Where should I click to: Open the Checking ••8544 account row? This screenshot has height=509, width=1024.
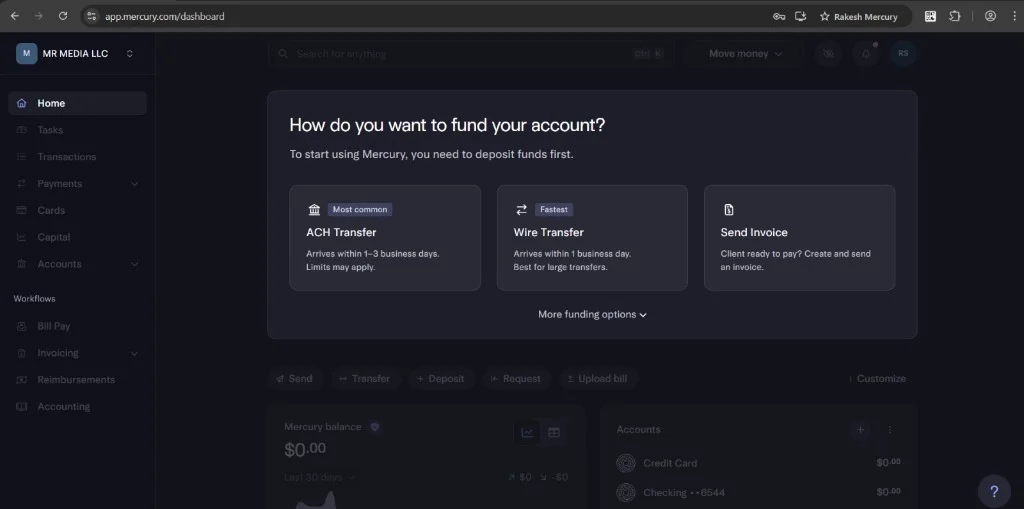coord(759,492)
